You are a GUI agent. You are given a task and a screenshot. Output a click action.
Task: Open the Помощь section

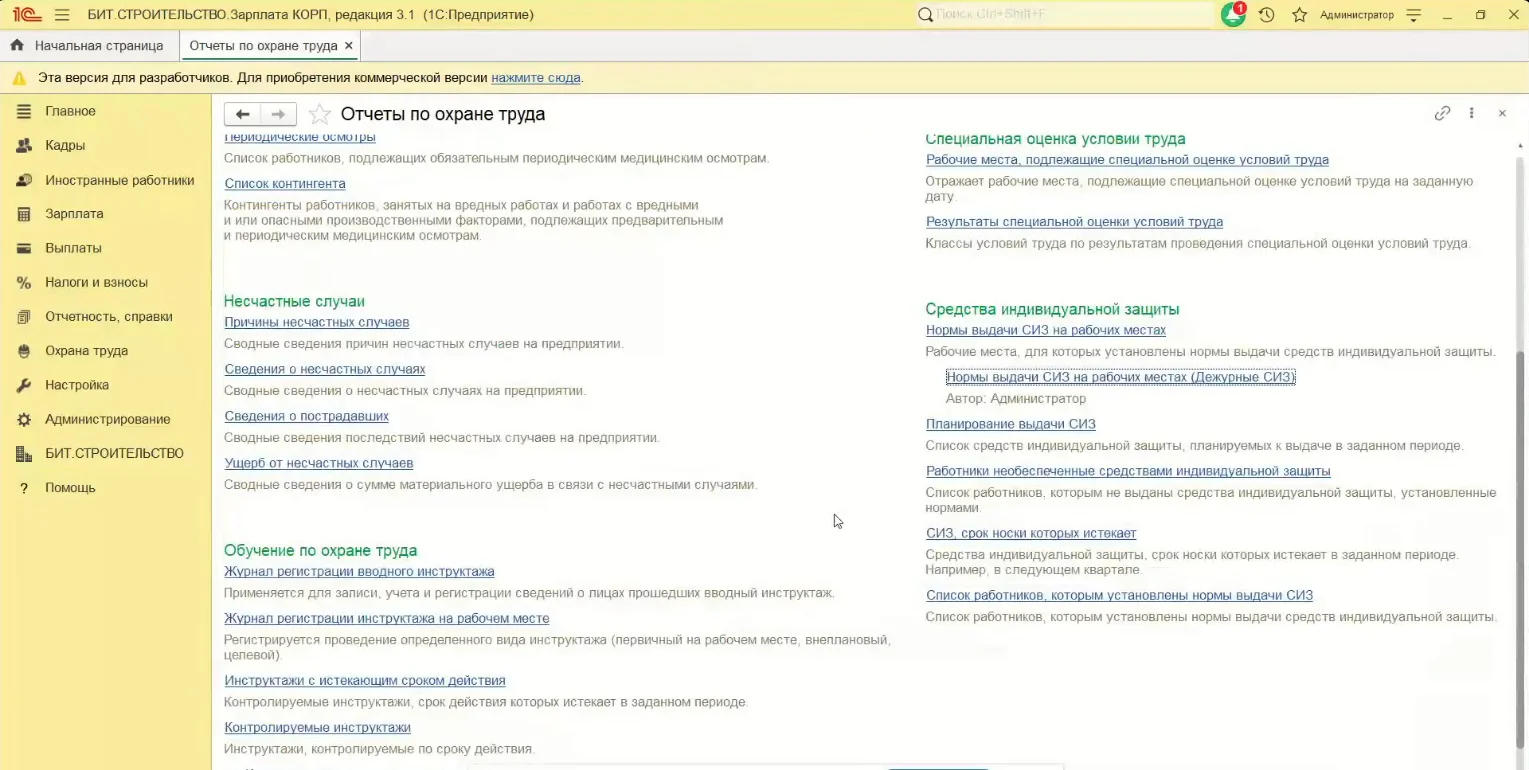coord(70,488)
